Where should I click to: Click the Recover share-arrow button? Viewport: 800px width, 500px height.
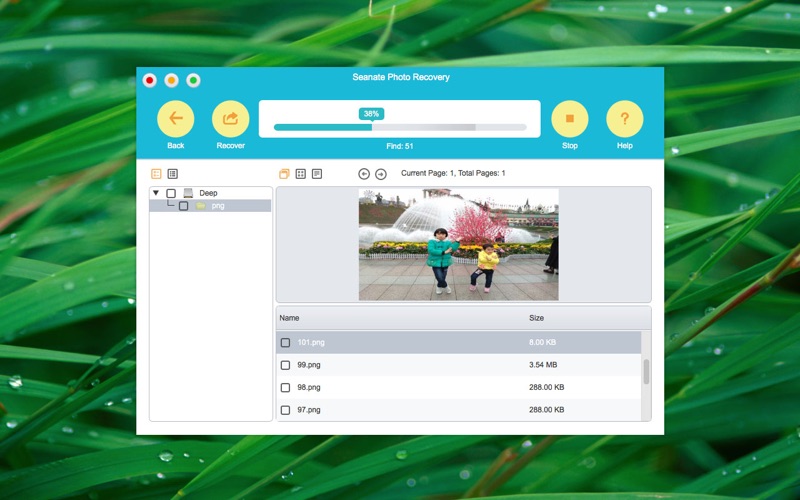click(x=231, y=119)
